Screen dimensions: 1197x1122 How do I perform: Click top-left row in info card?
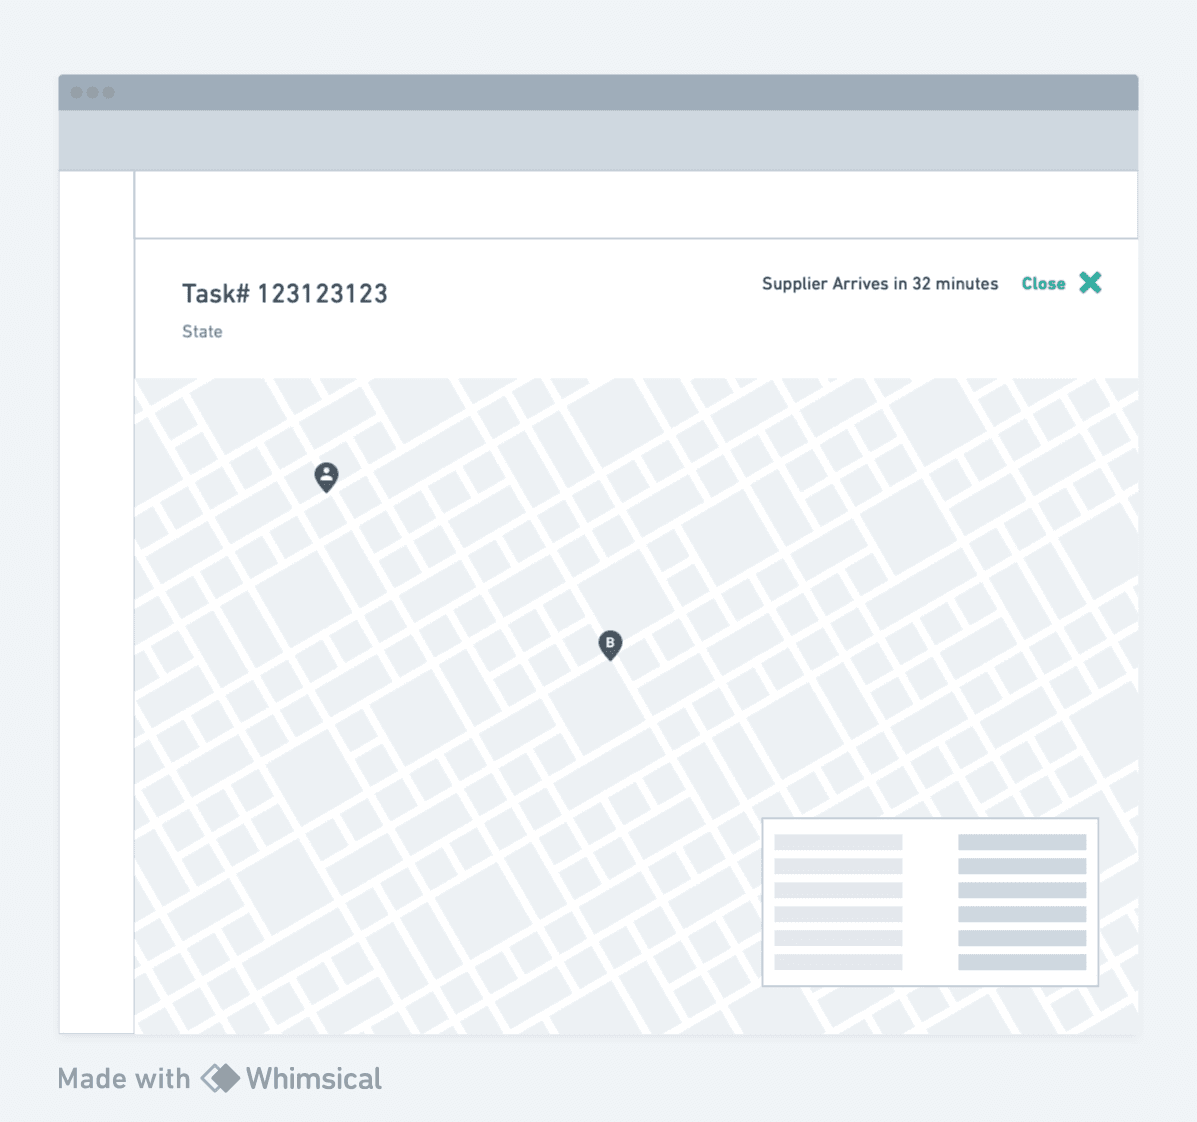838,842
